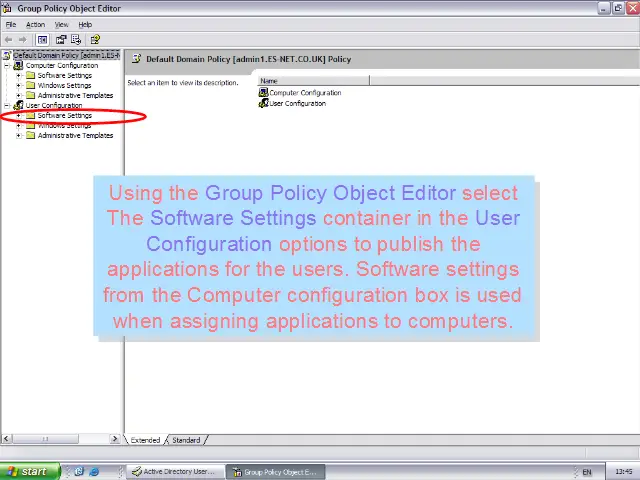
Task: Expand Software Settings under User Configuration
Action: coord(18,116)
